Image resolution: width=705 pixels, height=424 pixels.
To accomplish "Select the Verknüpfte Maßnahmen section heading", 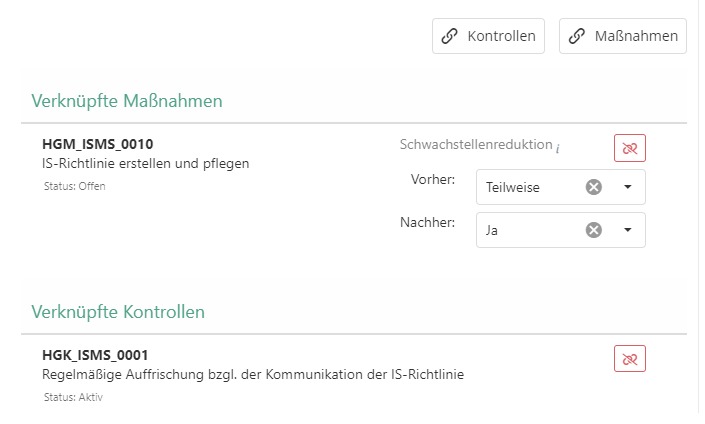I will [127, 101].
